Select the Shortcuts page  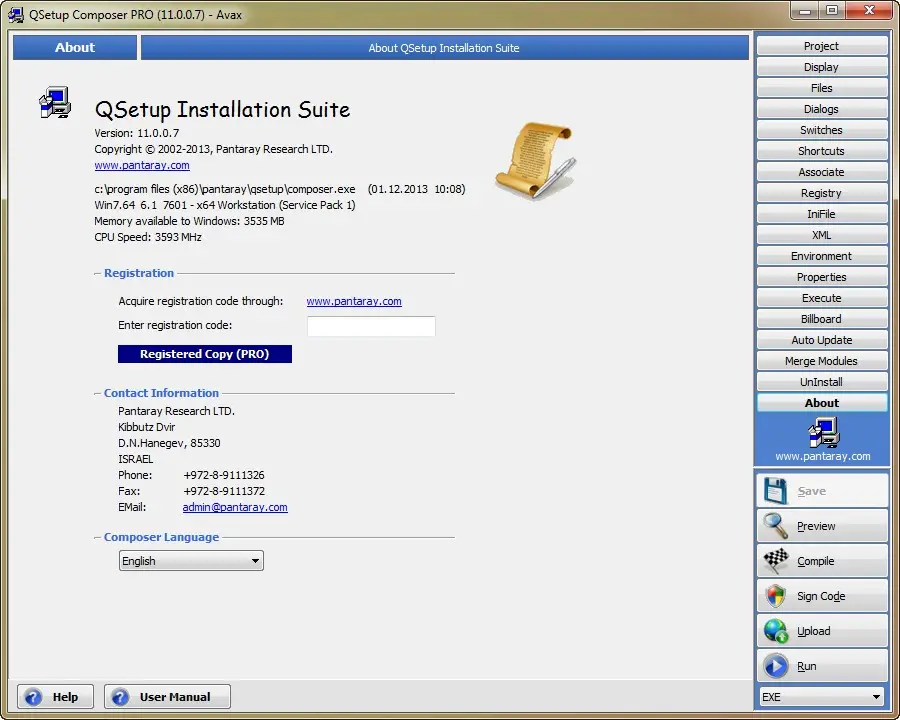(x=822, y=151)
